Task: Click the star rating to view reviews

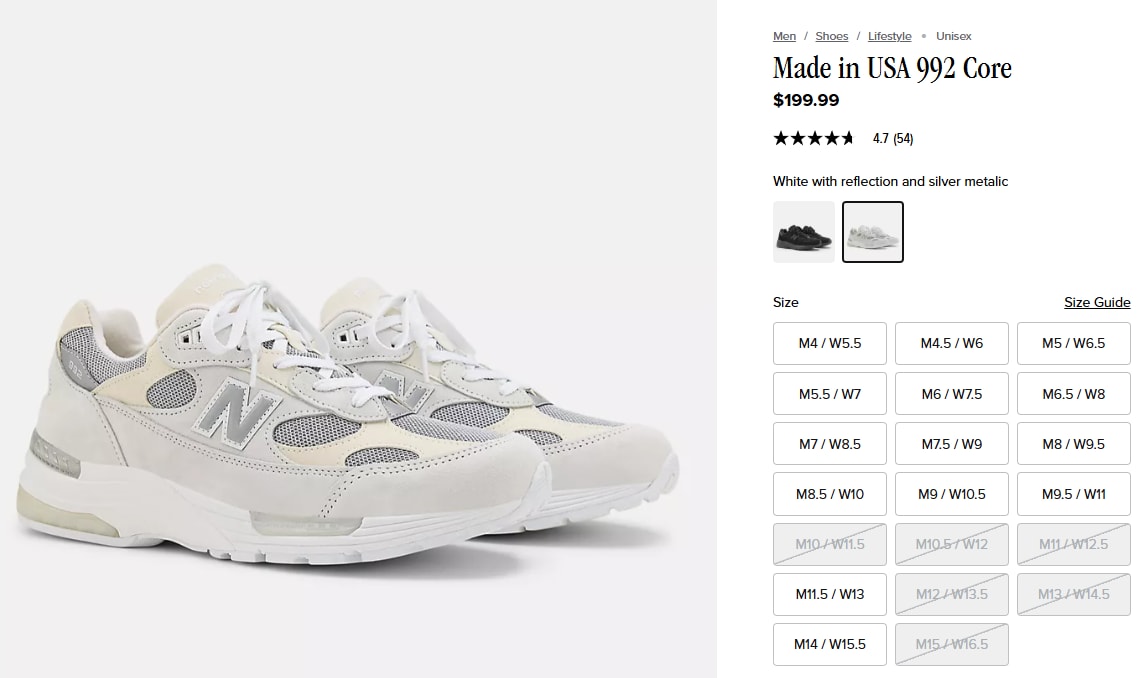Action: click(814, 138)
